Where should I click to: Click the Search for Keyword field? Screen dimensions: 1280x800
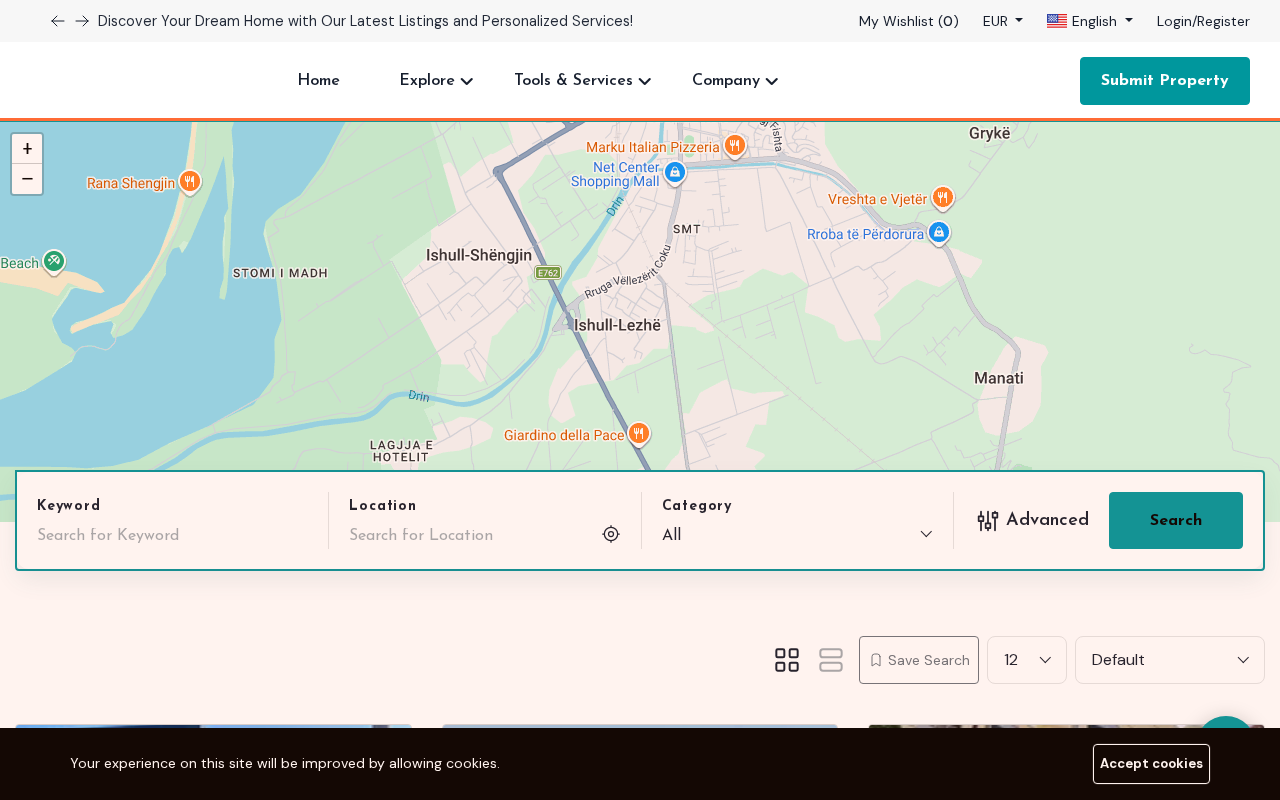[x=170, y=534]
